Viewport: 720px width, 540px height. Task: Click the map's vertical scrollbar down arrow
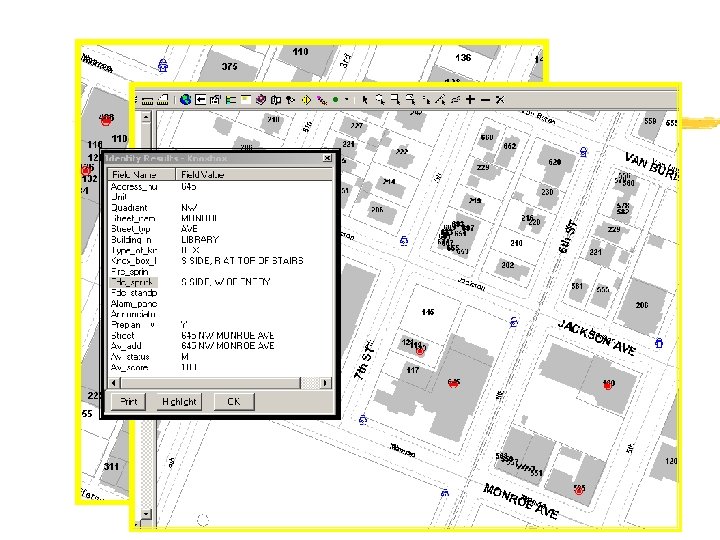coord(146,514)
